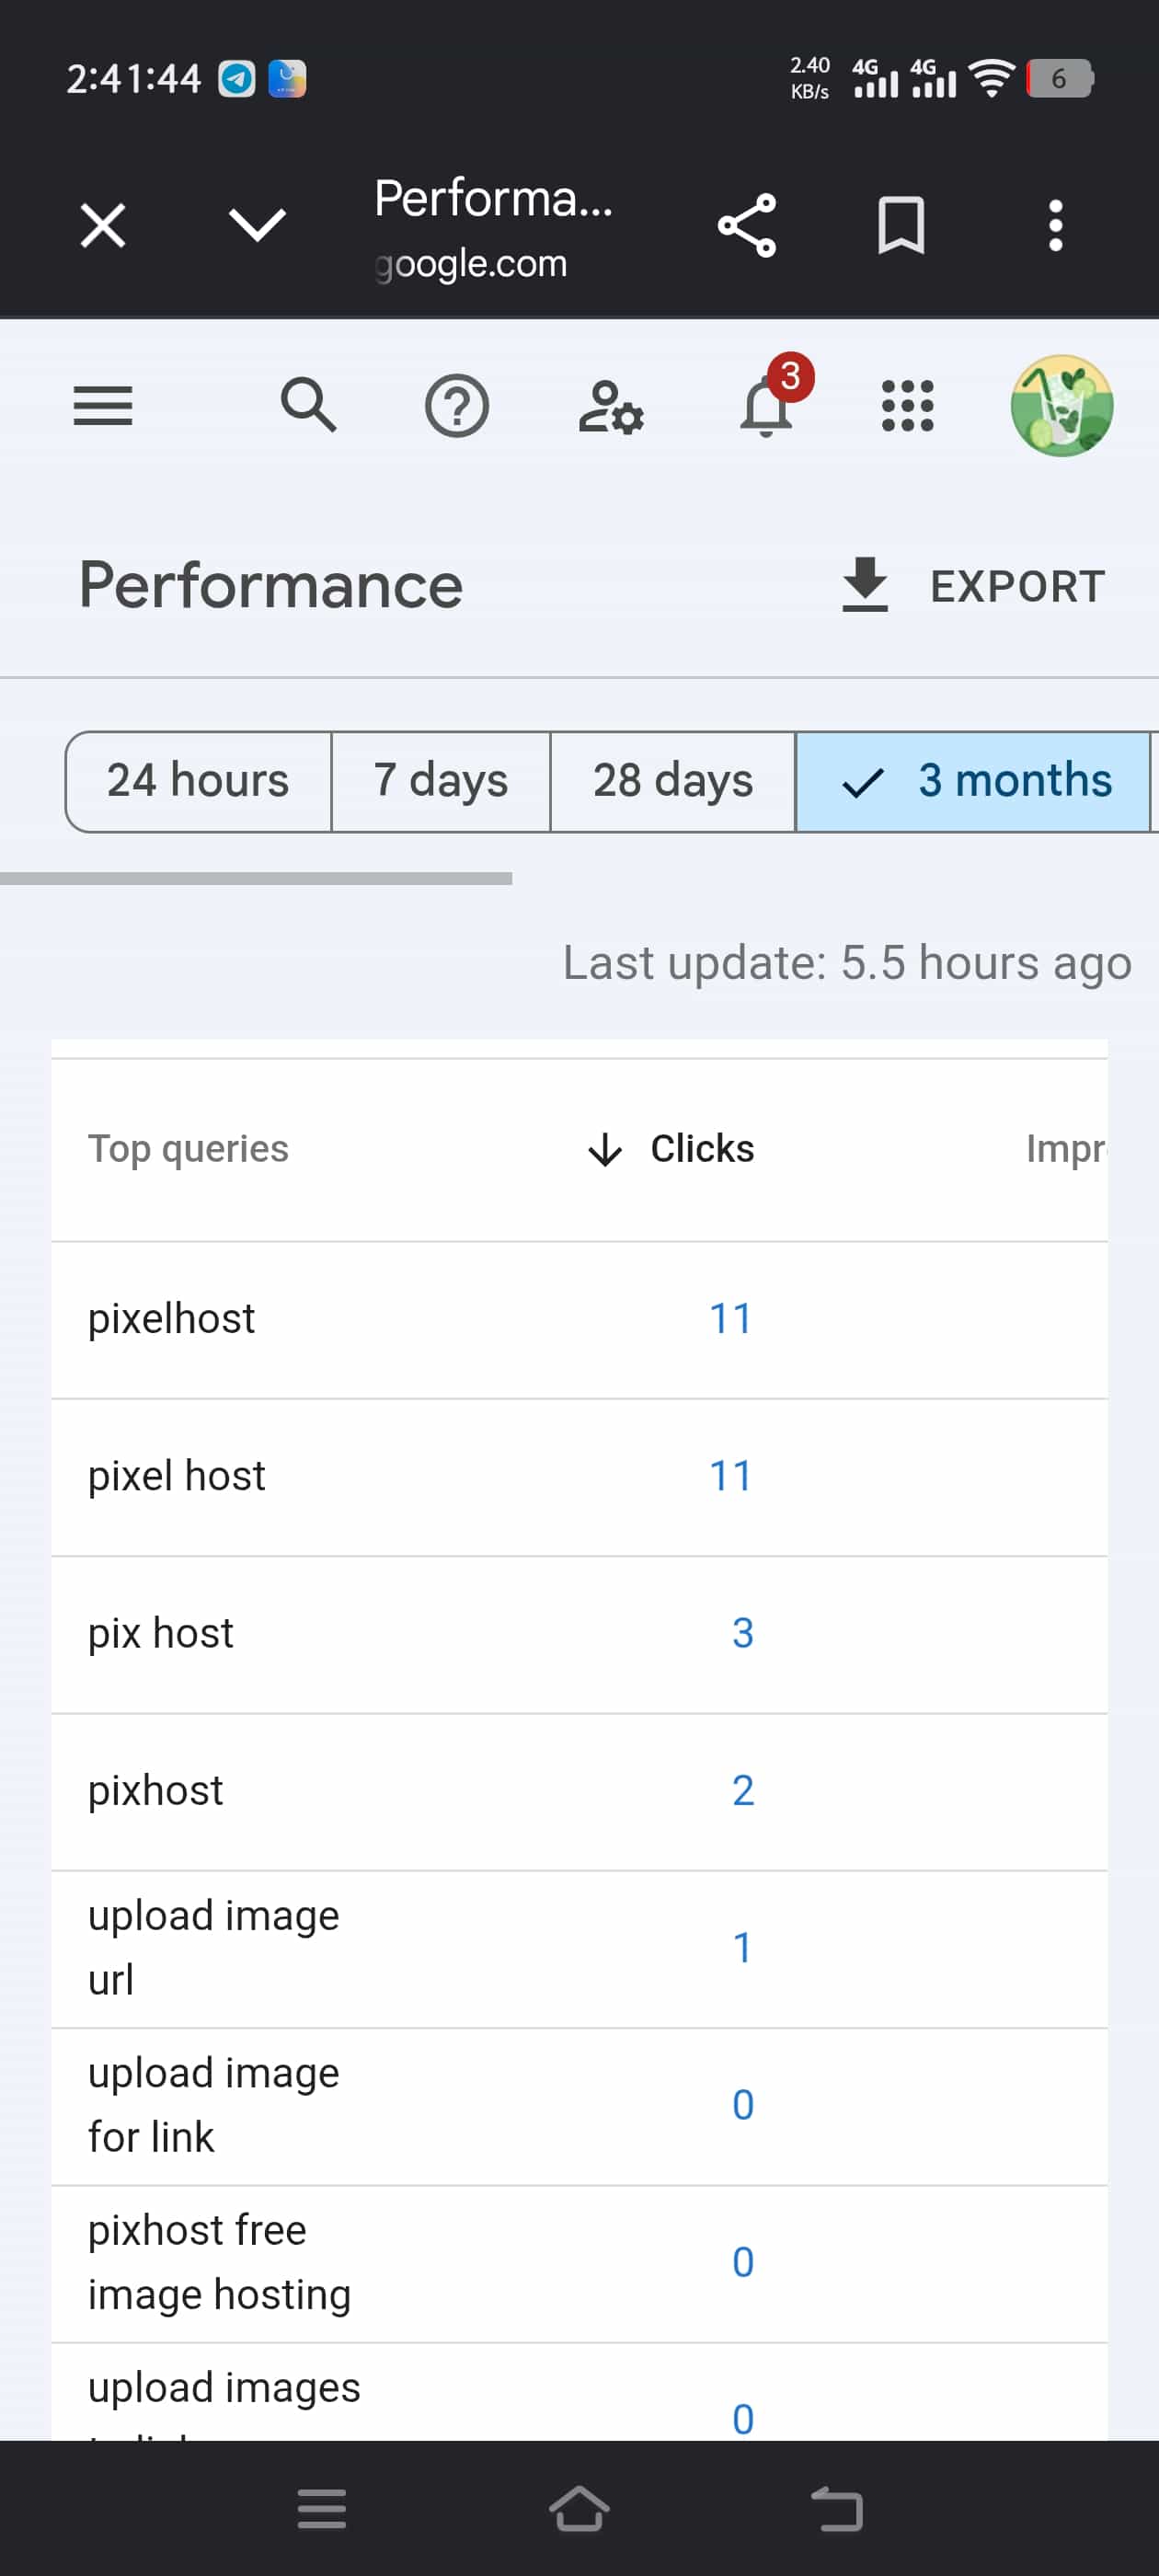Expand the chevron beside the close button
Image resolution: width=1159 pixels, height=2576 pixels.
coord(258,225)
